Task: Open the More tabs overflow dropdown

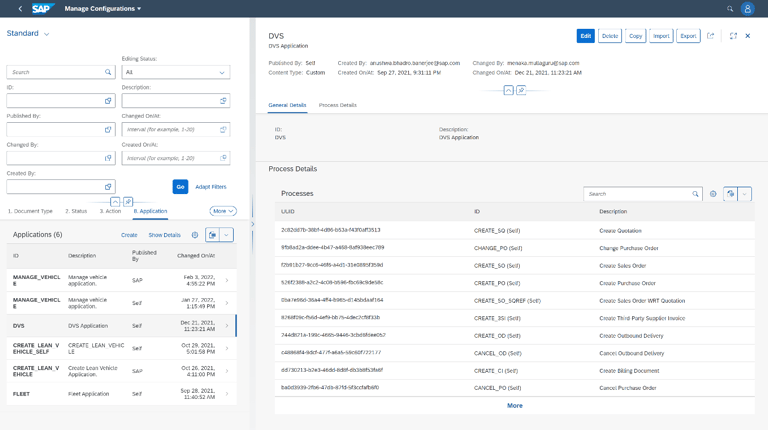Action: 223,211
